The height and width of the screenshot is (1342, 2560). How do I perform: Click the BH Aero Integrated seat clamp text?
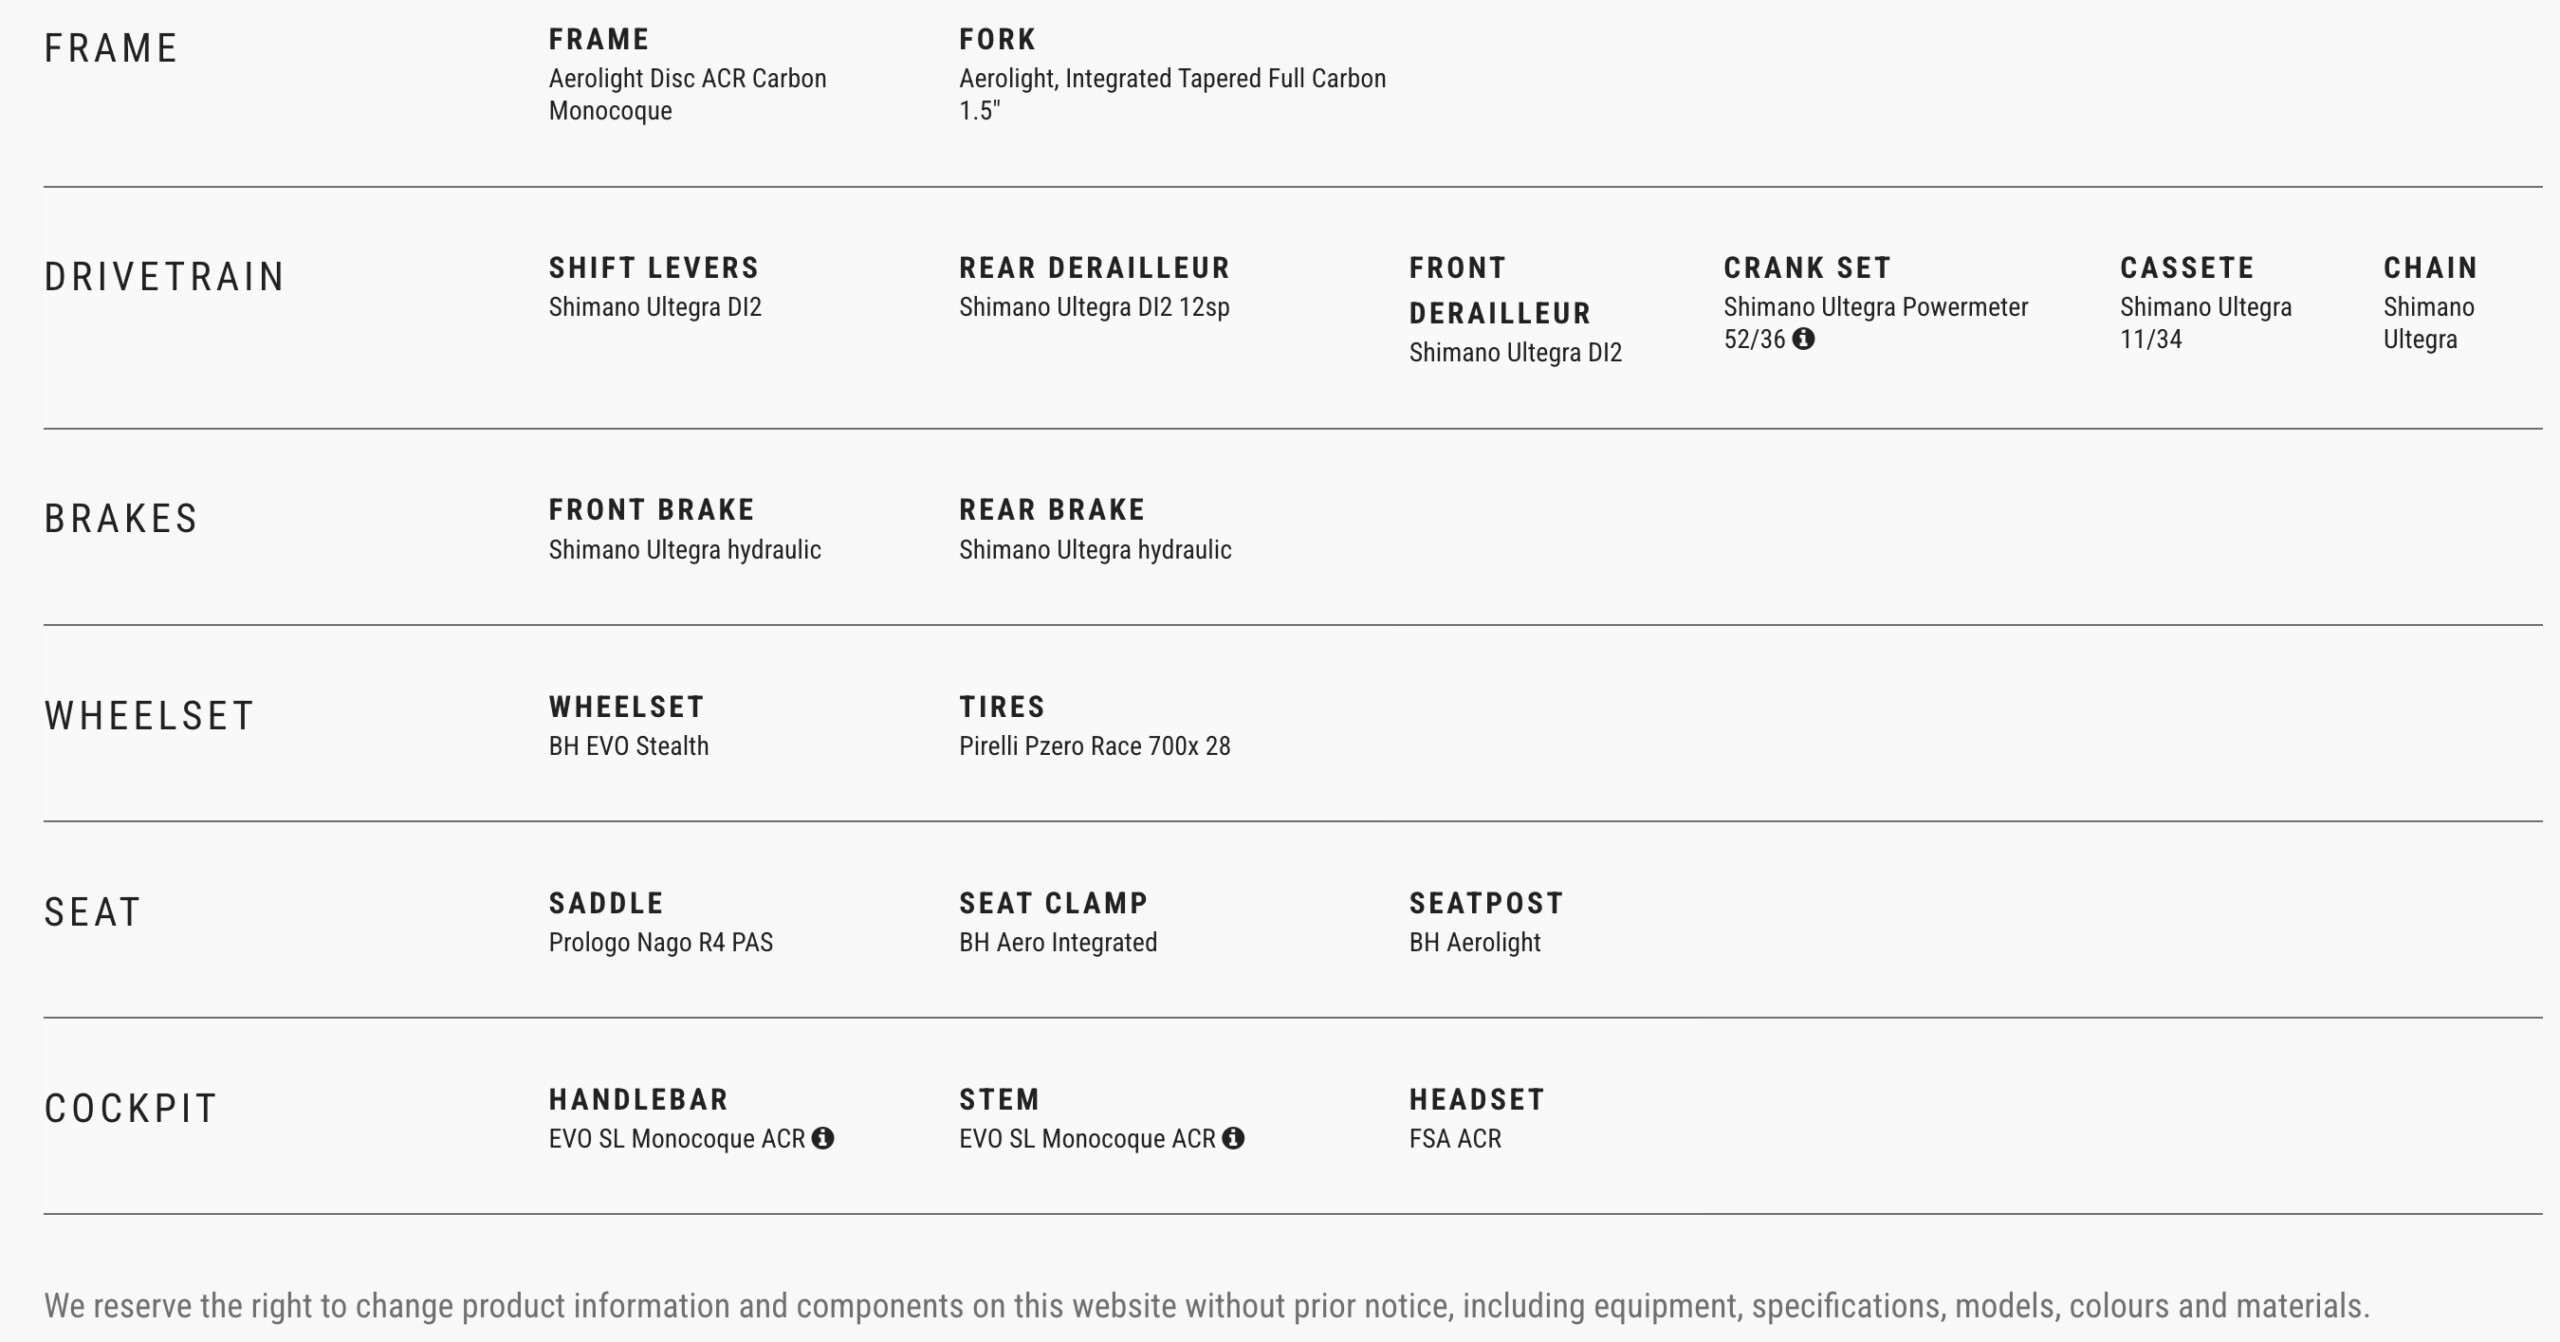1058,942
